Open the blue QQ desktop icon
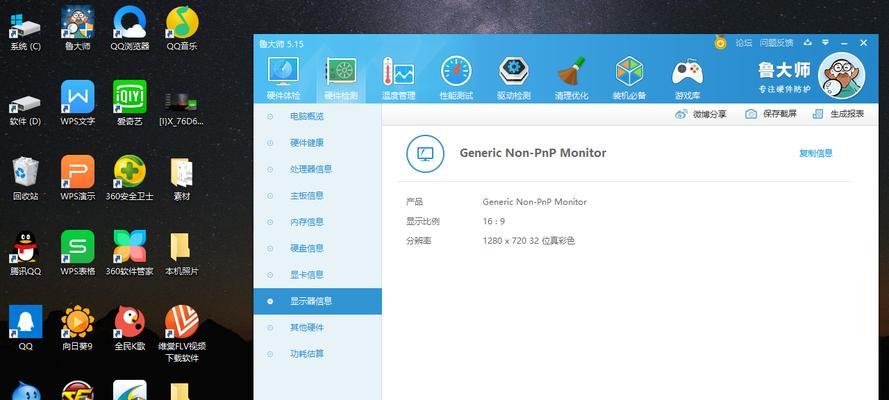The height and width of the screenshot is (400, 889). pyautogui.click(x=26, y=329)
